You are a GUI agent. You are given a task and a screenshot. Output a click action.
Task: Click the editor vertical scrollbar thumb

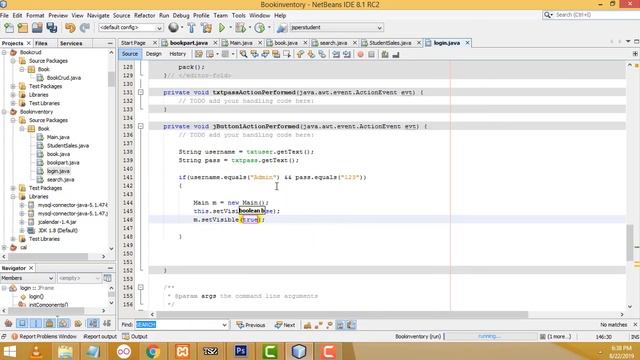630,242
